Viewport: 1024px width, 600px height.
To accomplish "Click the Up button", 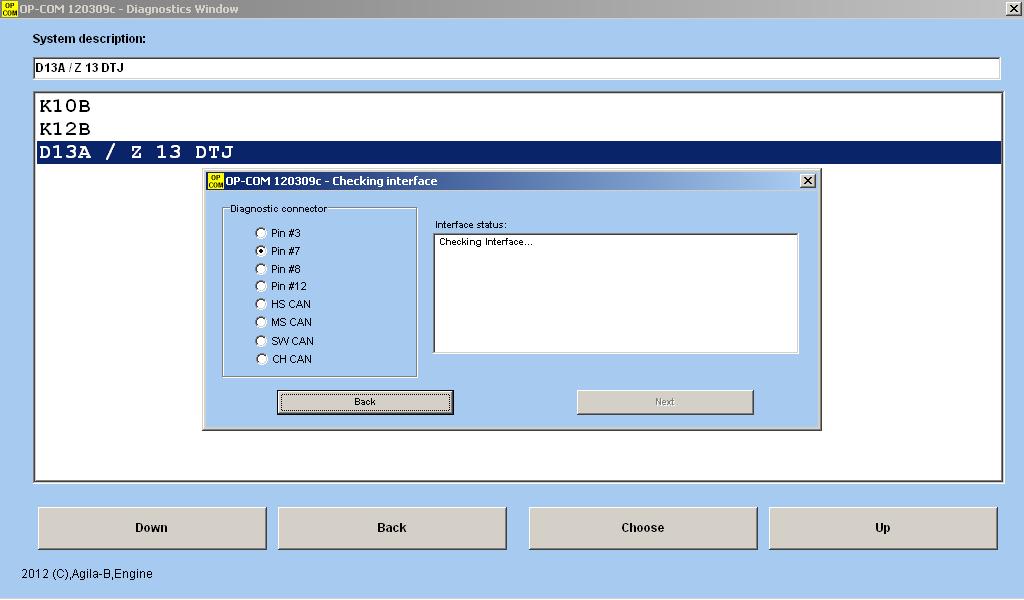I will pos(883,528).
